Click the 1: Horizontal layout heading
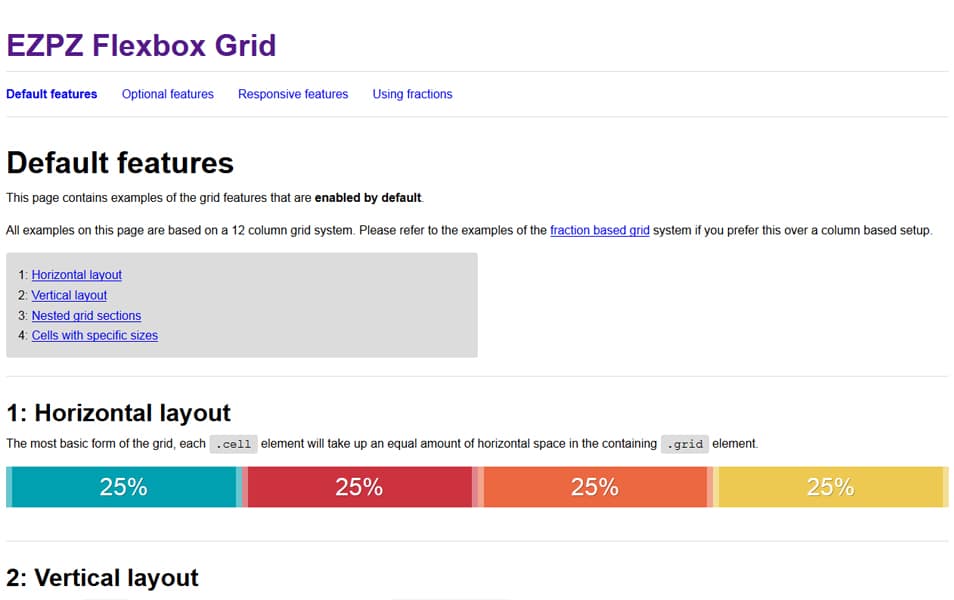Screen dimensions: 954x600 119,413
